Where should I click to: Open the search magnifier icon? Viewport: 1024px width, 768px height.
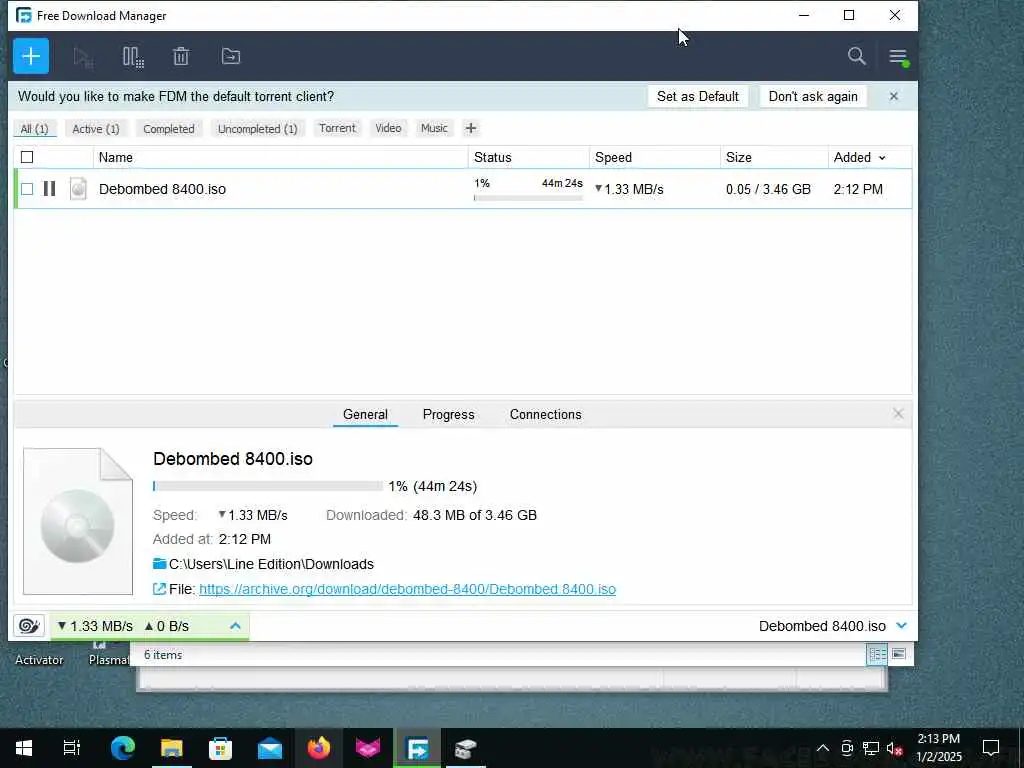click(857, 56)
